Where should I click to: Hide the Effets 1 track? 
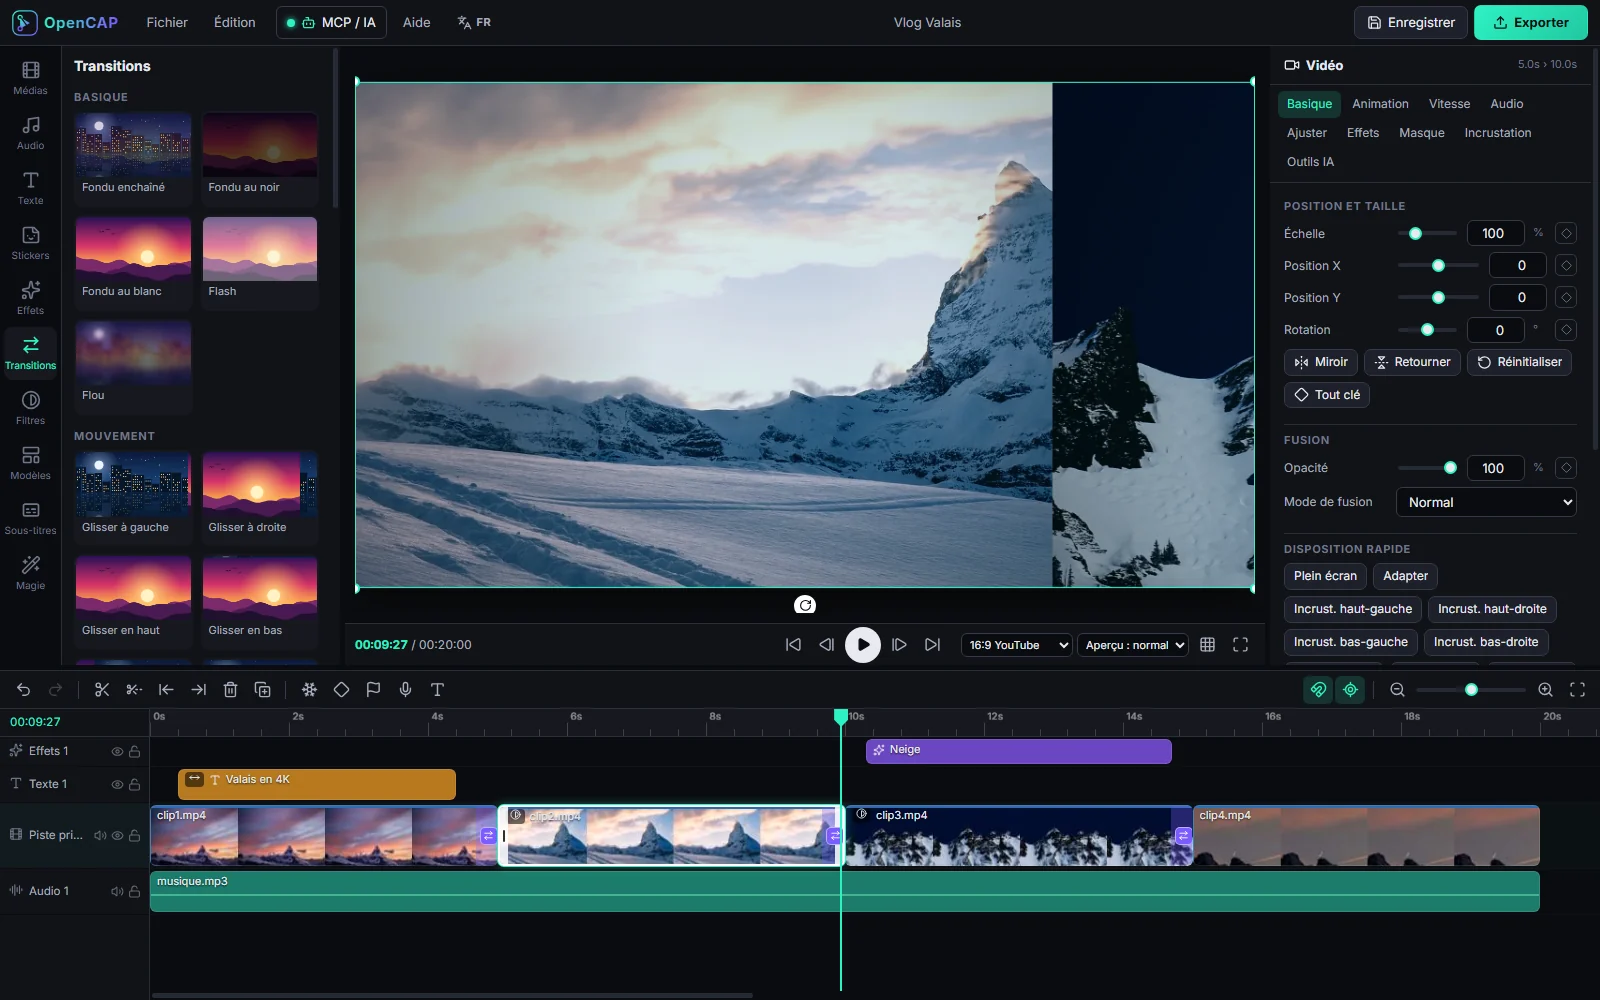click(x=117, y=751)
